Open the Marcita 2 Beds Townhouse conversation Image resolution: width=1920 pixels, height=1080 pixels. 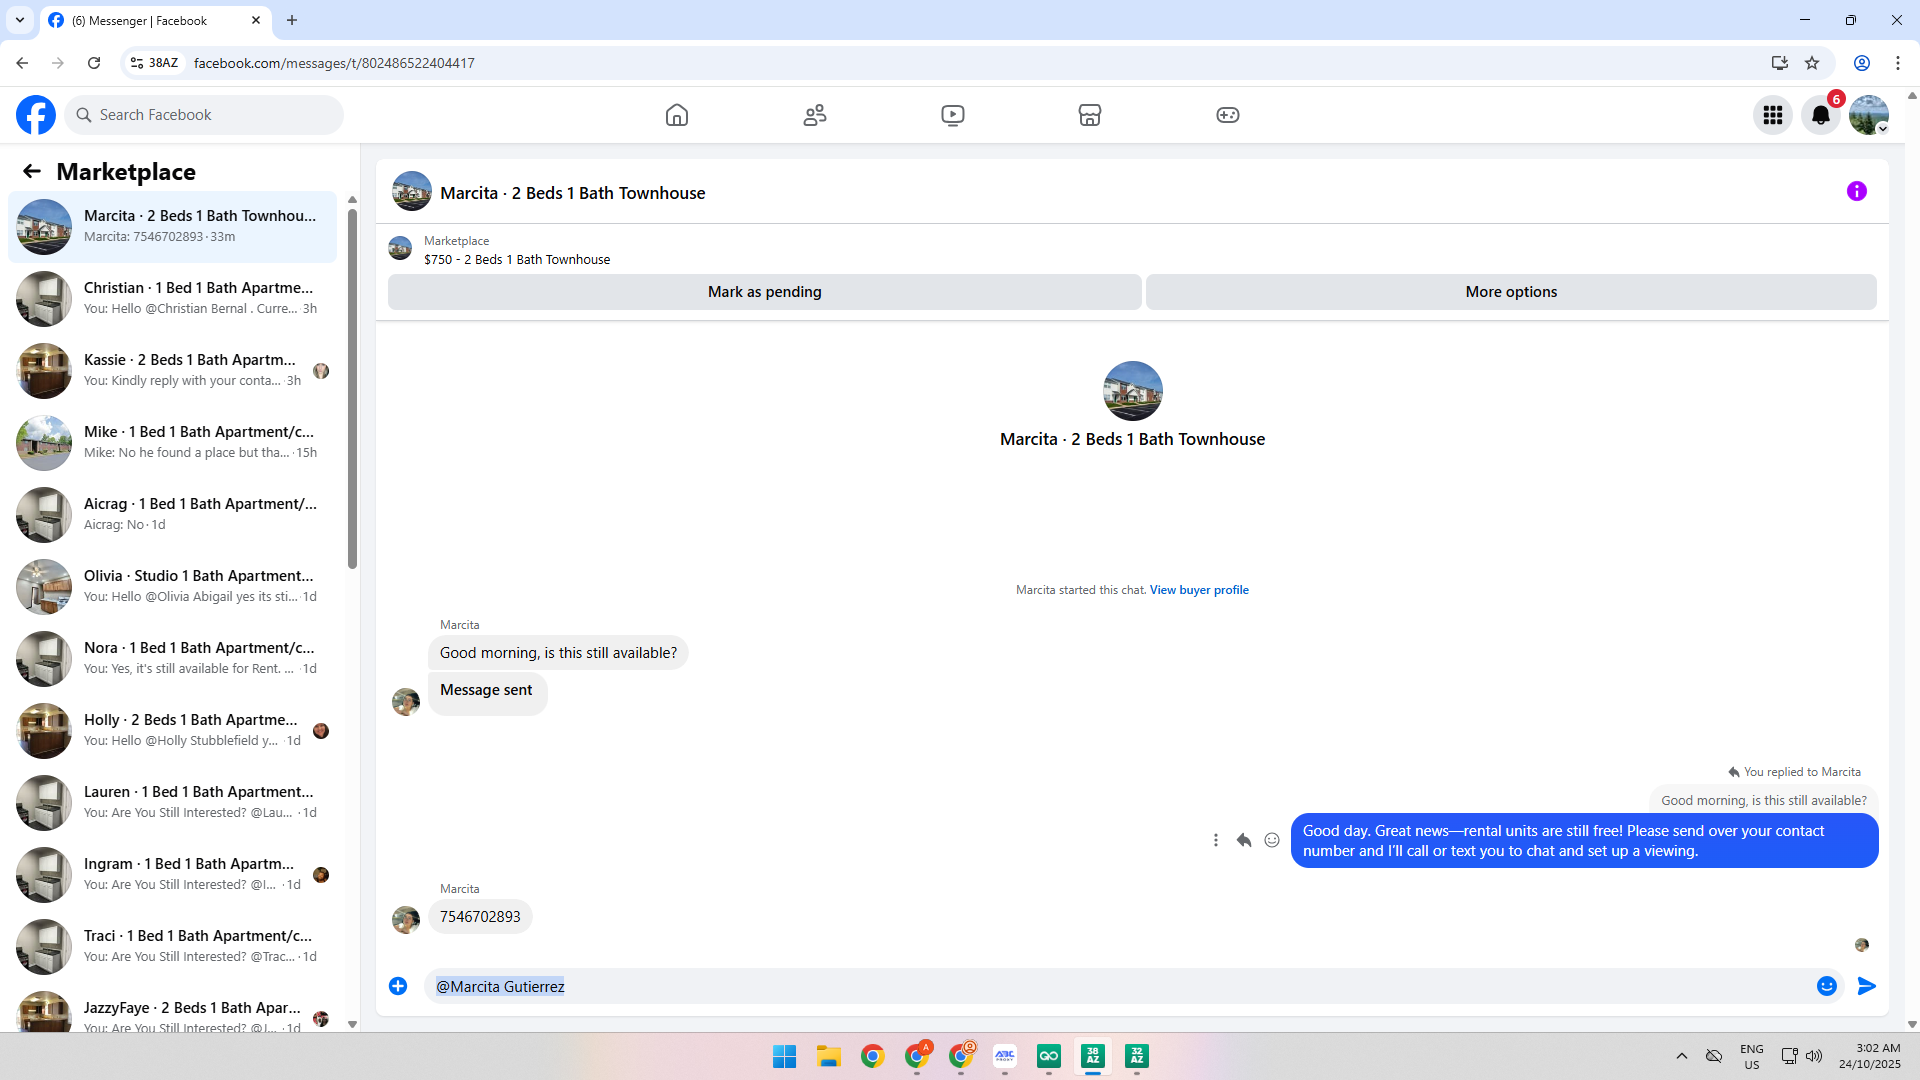(x=173, y=227)
